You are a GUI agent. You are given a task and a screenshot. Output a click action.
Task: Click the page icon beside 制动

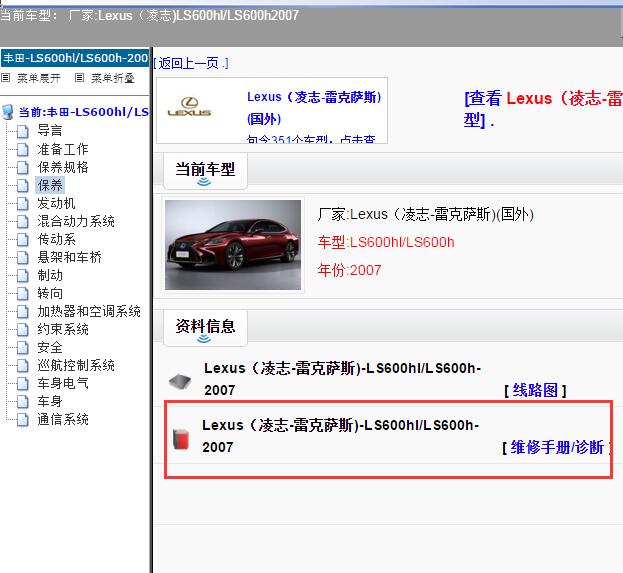click(x=23, y=275)
